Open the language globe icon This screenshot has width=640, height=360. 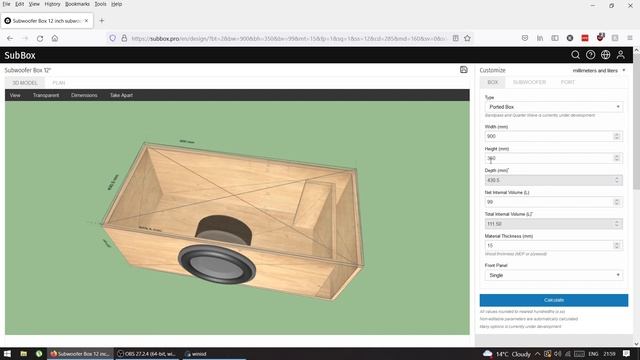[x=605, y=55]
